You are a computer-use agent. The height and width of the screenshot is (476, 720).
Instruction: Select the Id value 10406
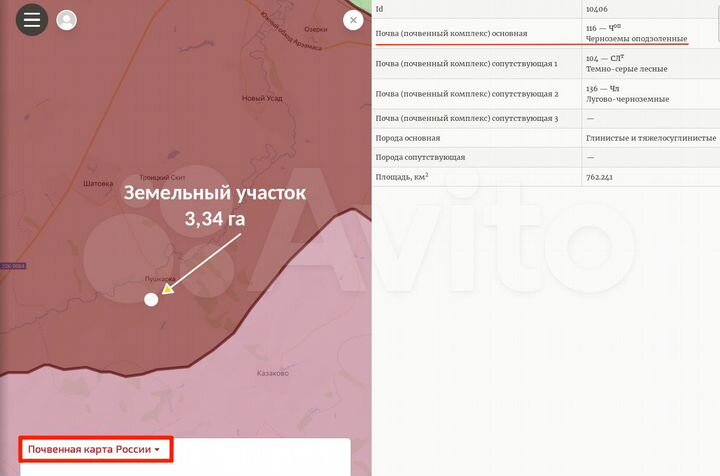596,9
